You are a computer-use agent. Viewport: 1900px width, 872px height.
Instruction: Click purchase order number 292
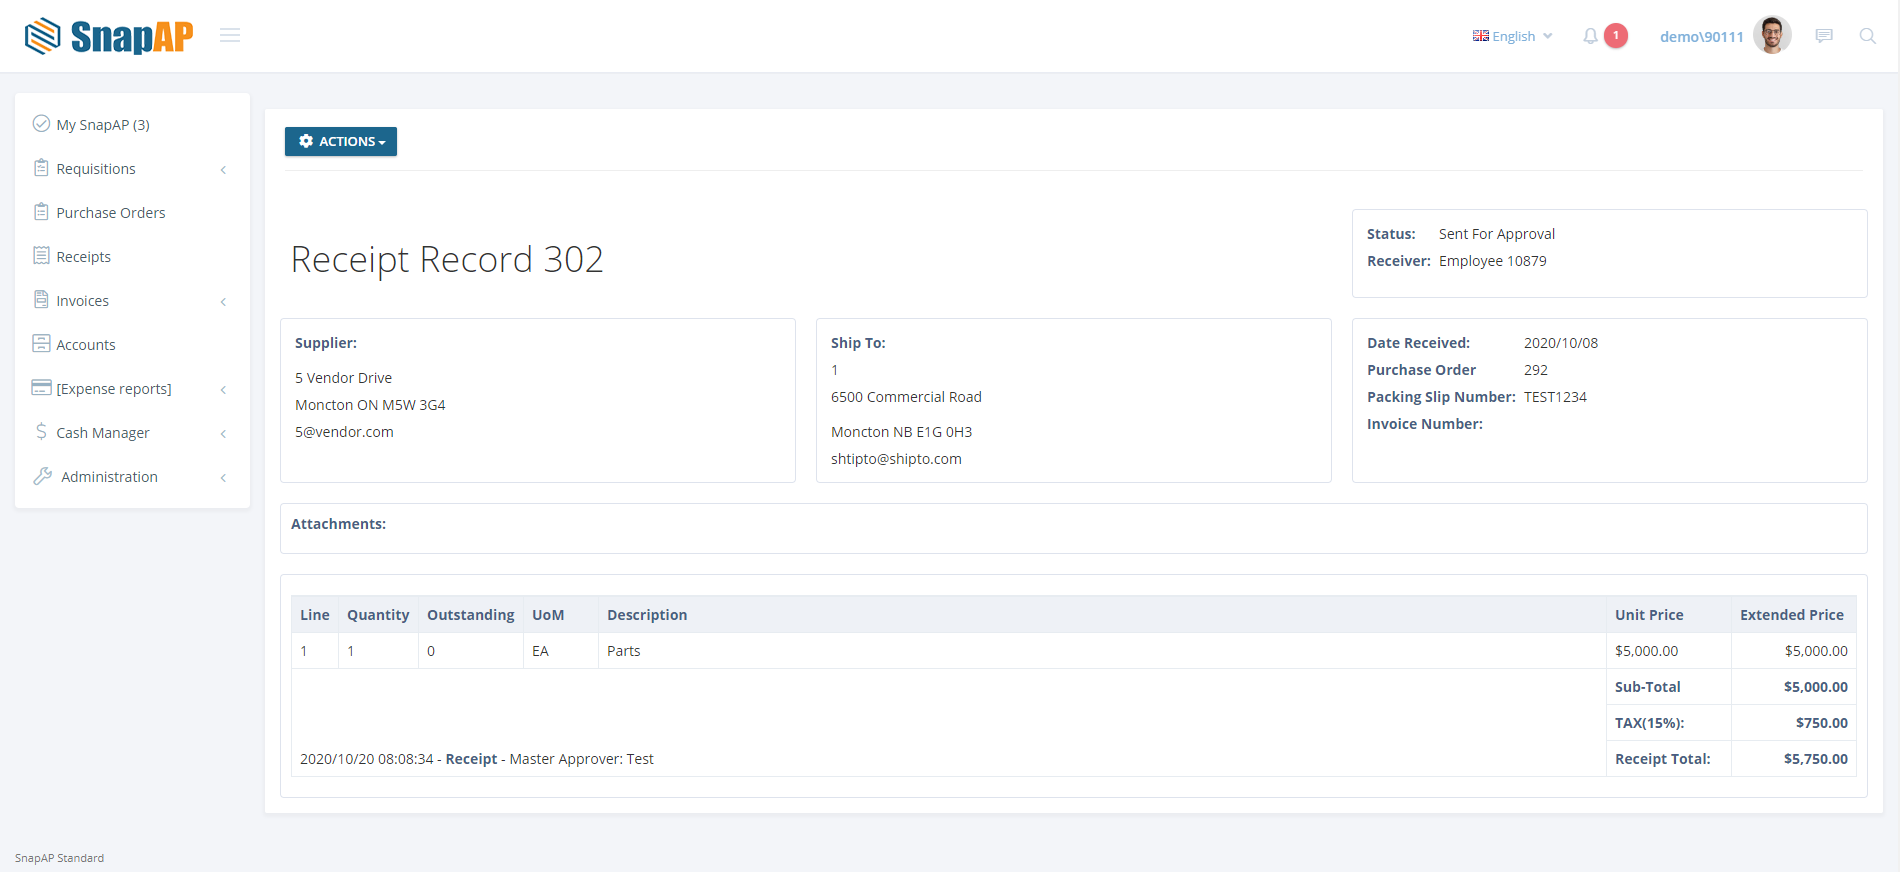point(1536,370)
